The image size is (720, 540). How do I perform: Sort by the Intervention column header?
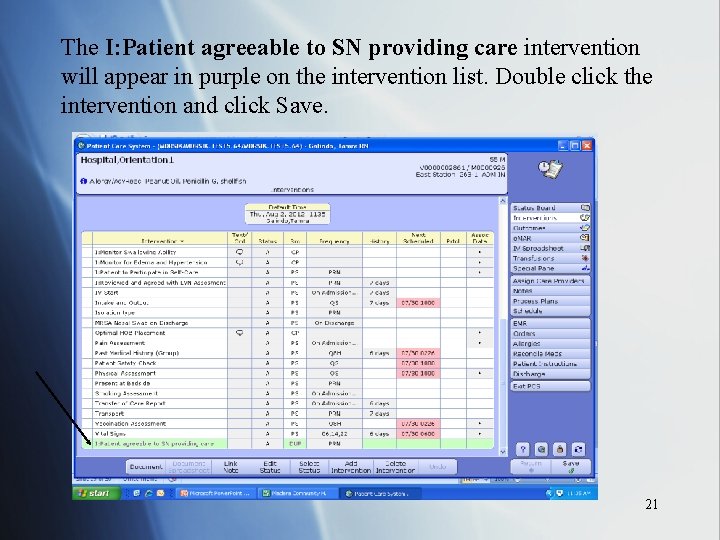160,238
